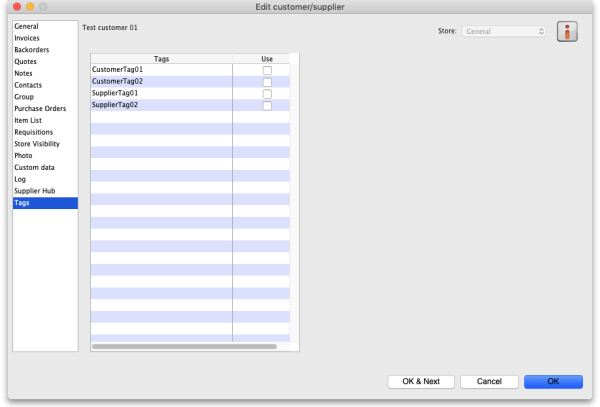Enable the CustomerTag02 Use checkbox
Screen dimensions: 600x407
click(x=267, y=82)
